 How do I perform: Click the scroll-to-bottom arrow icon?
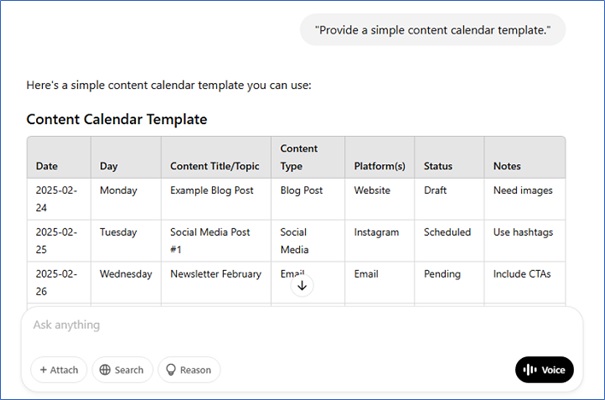pos(302,285)
